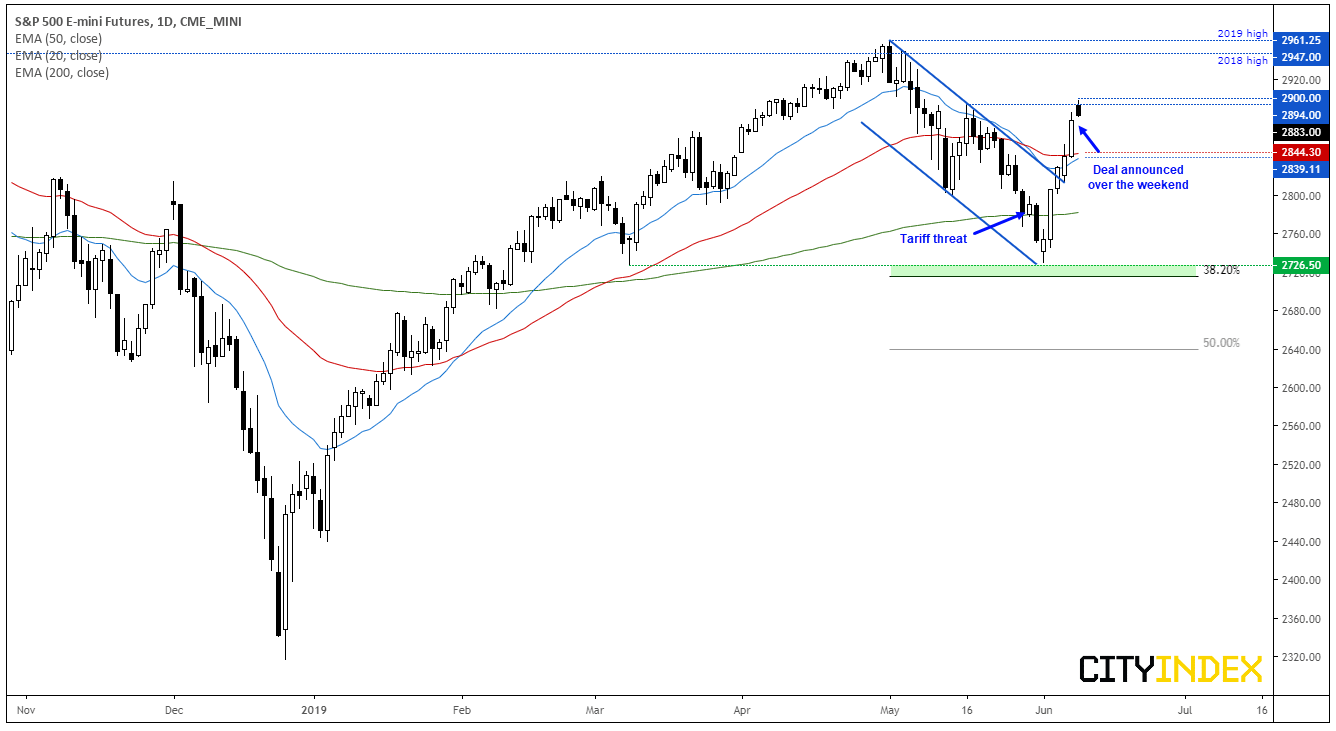Click the Dec label on time axis

(x=173, y=709)
